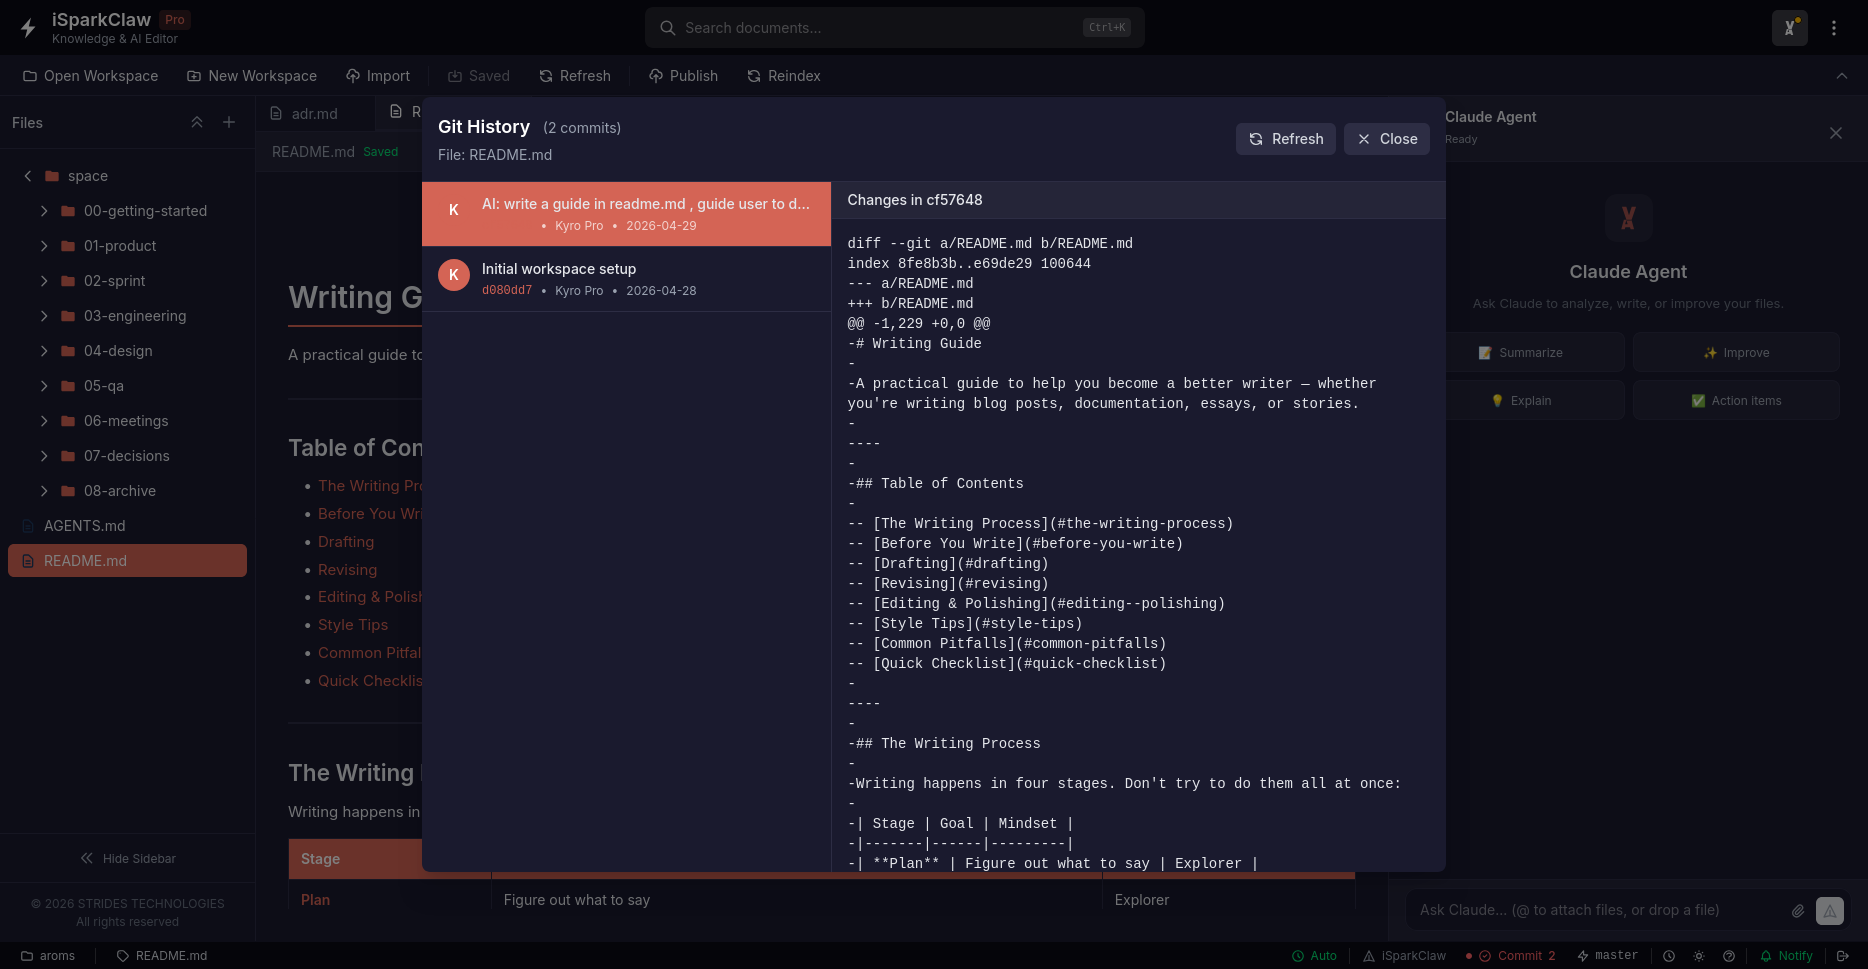Open the Revising table of contents link
This screenshot has width=1868, height=969.
pos(347,570)
